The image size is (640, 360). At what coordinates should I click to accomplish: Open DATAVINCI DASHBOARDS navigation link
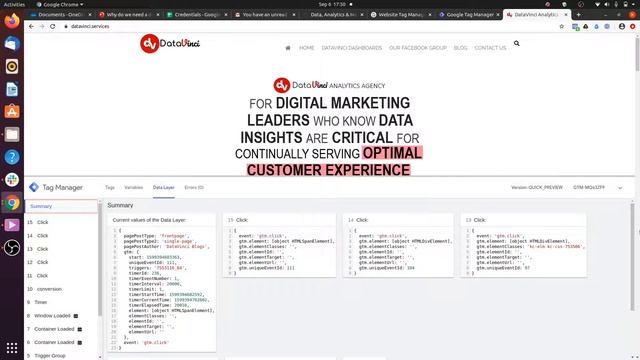351,48
